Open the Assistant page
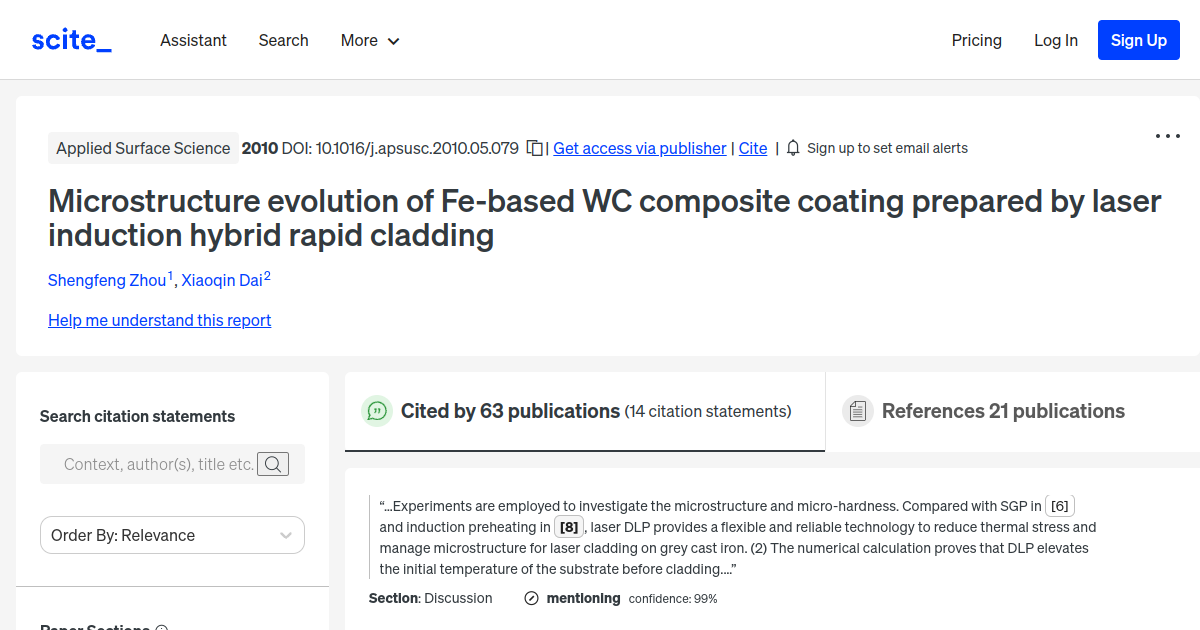 [x=193, y=40]
